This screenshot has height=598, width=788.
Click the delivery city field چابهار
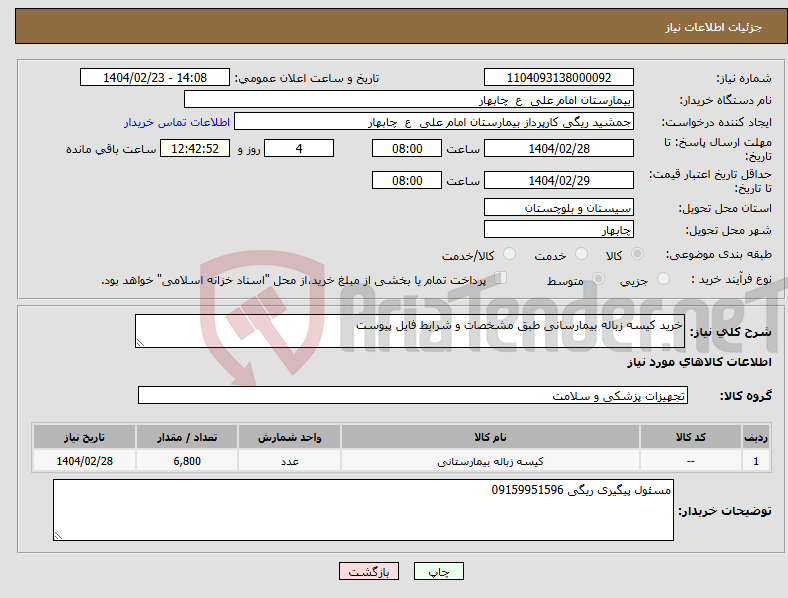click(558, 229)
